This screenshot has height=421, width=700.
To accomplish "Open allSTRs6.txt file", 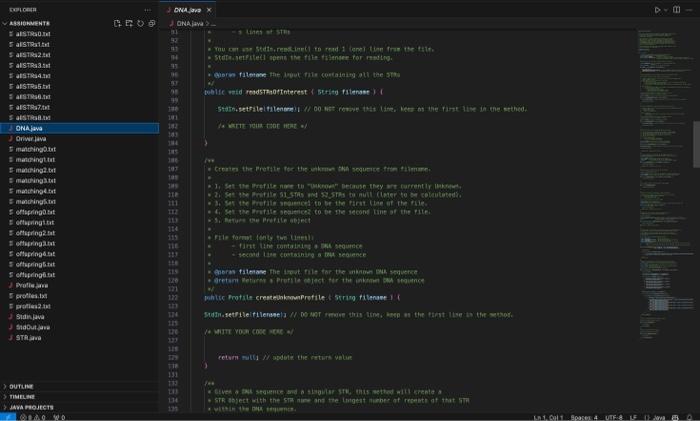I will click(33, 97).
